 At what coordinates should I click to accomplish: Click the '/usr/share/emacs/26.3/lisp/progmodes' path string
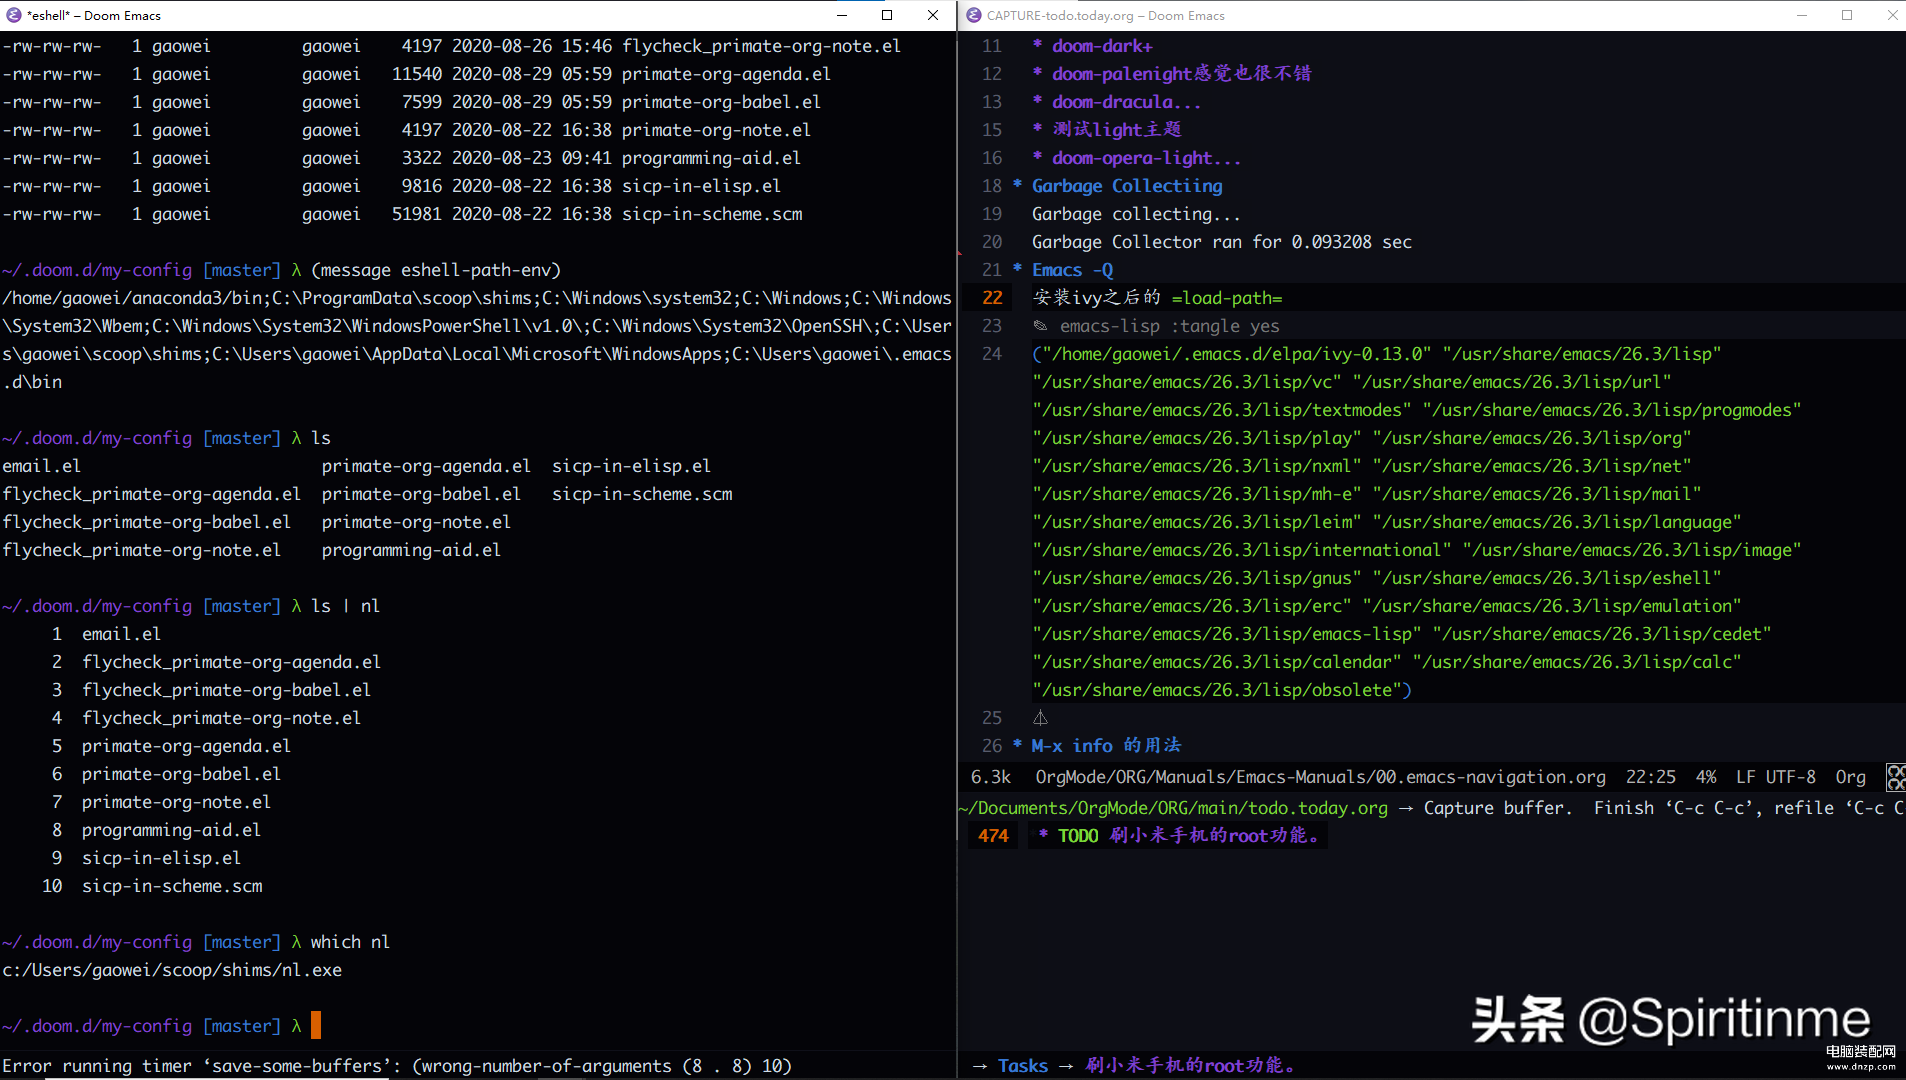pyautogui.click(x=1612, y=410)
